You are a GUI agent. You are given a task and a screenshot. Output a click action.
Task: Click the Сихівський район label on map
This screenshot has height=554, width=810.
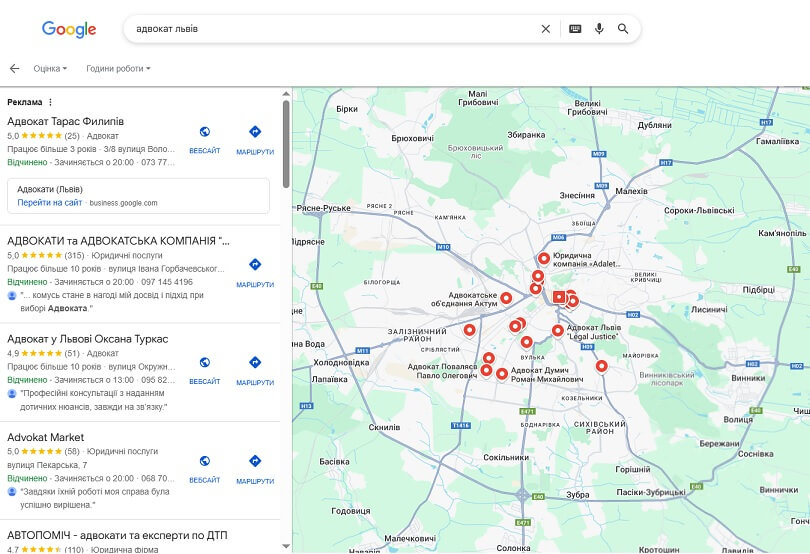tap(600, 427)
